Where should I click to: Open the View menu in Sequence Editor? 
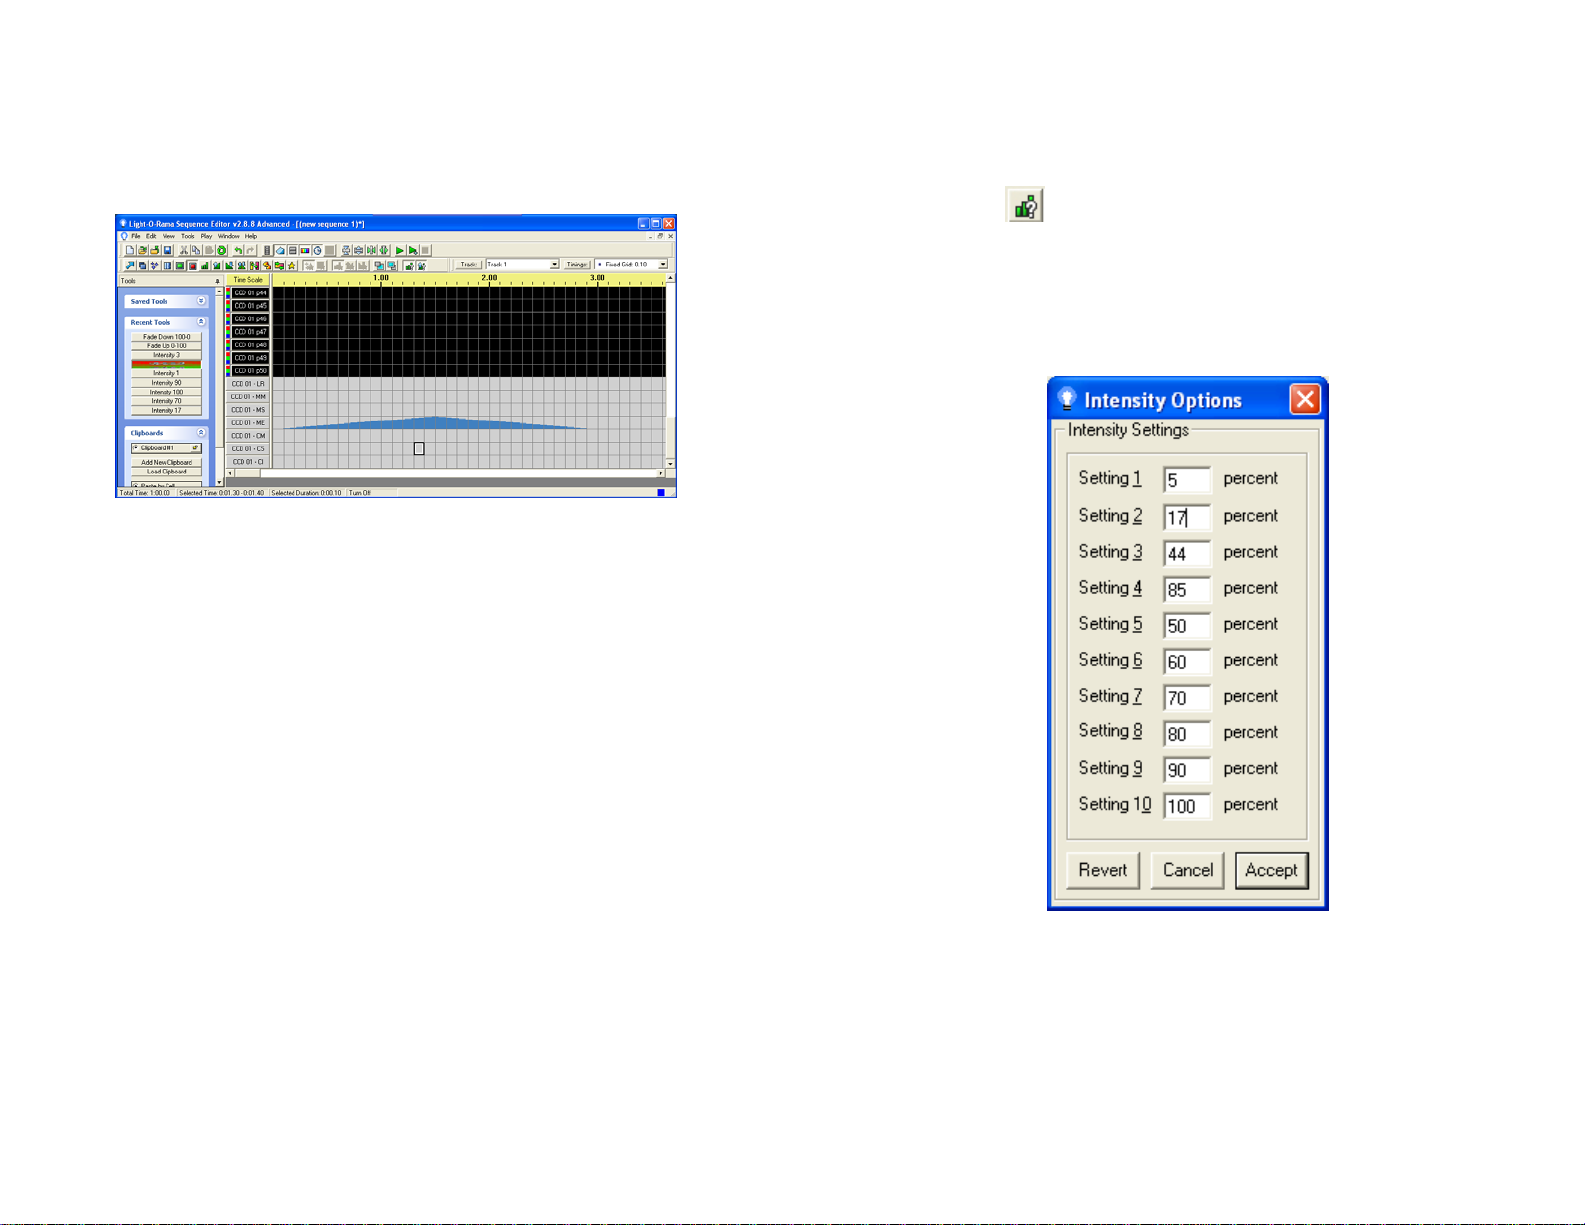pyautogui.click(x=169, y=236)
